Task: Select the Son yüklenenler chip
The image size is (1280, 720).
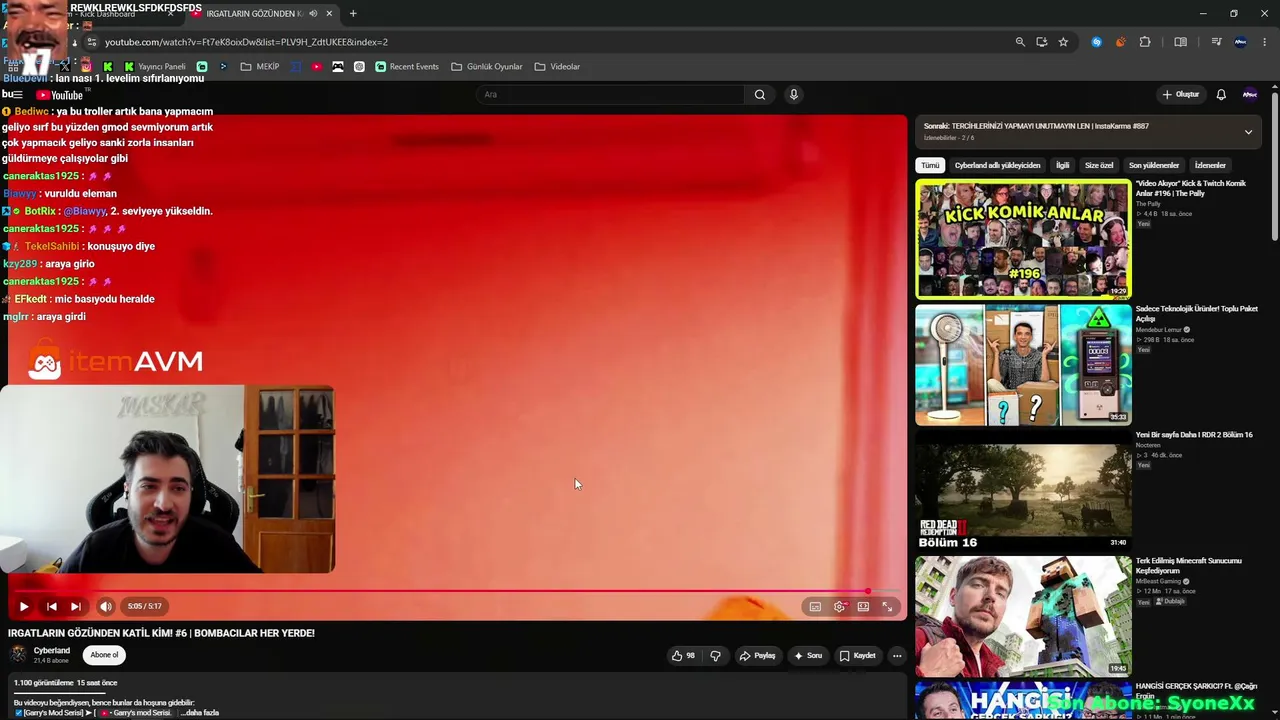Action: (1154, 165)
